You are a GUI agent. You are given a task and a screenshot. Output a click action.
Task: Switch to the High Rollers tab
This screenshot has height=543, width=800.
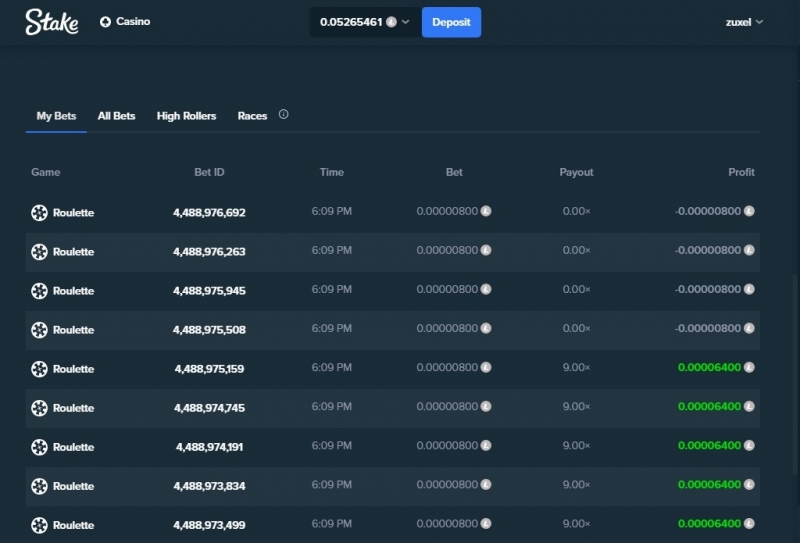(x=186, y=116)
